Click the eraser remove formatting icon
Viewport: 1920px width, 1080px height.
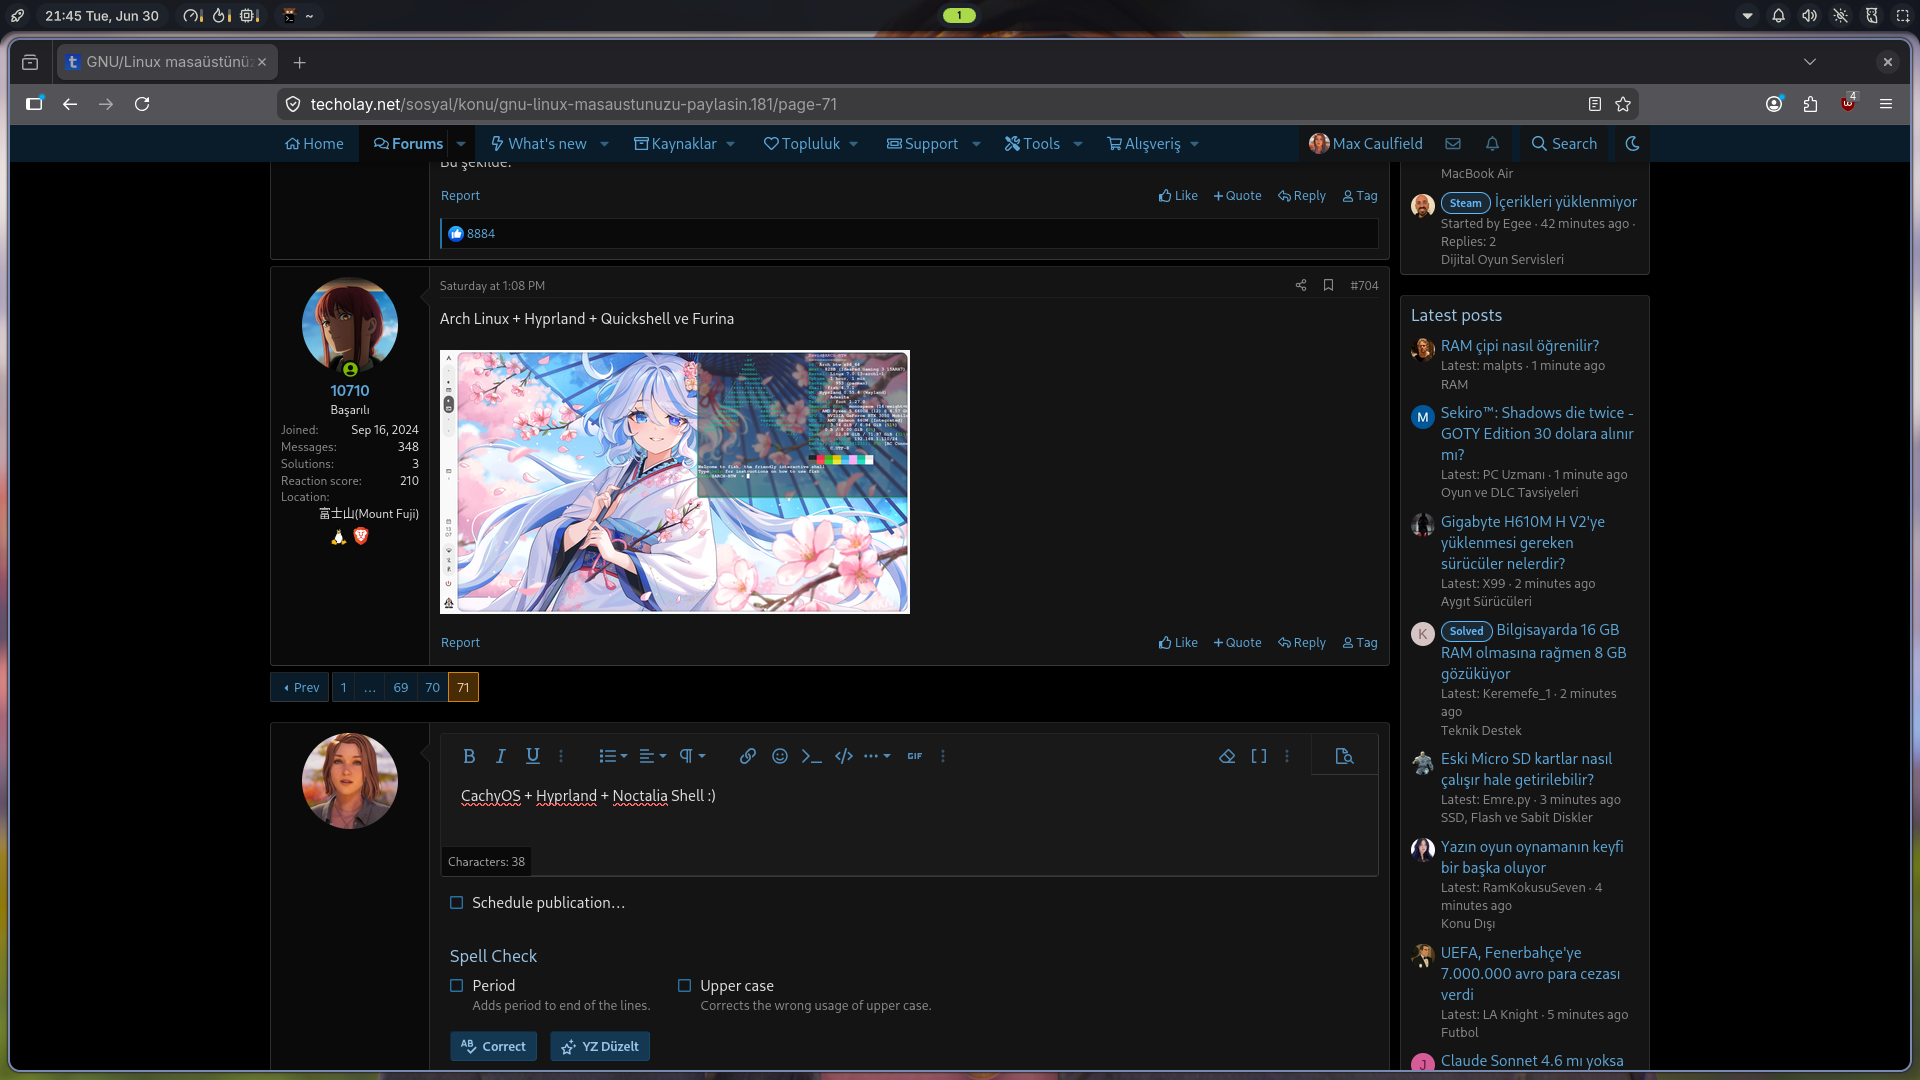pos(1227,756)
